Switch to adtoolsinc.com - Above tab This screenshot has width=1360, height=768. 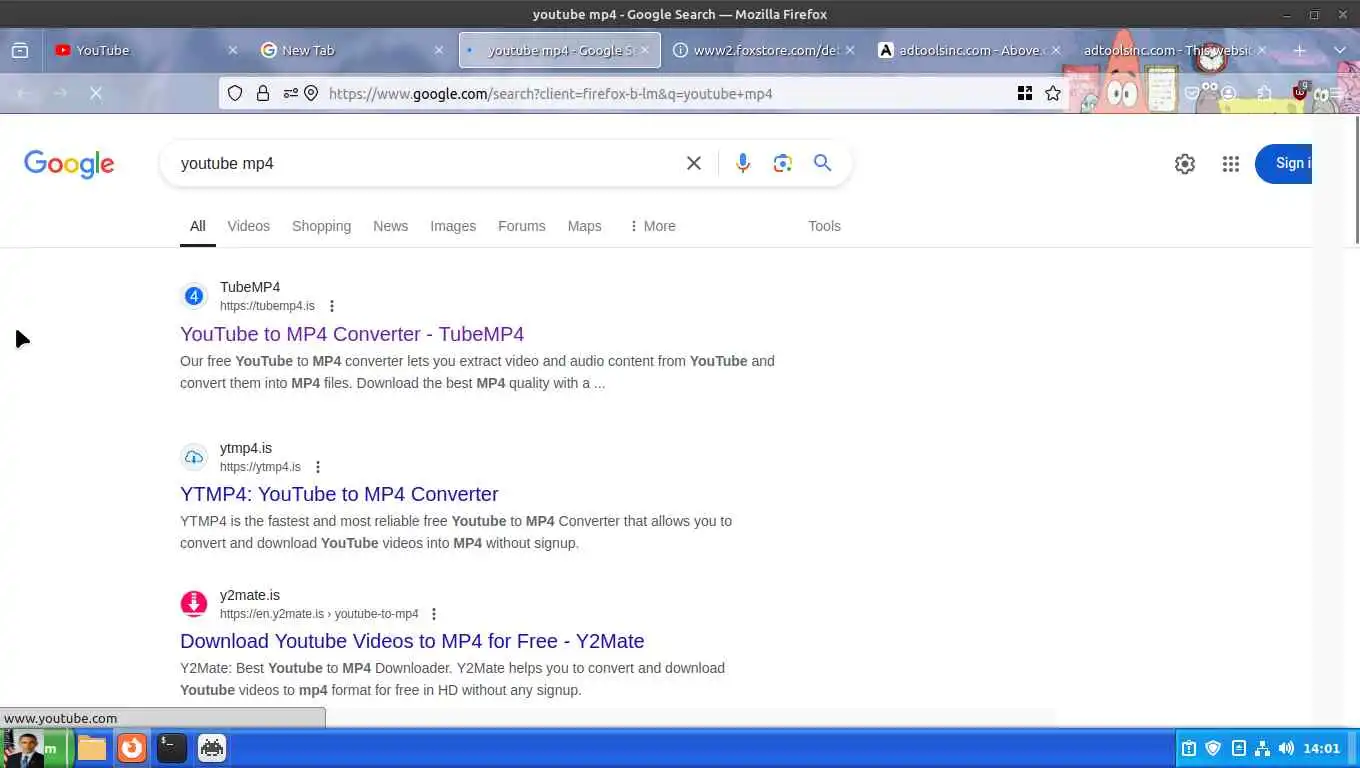(969, 50)
